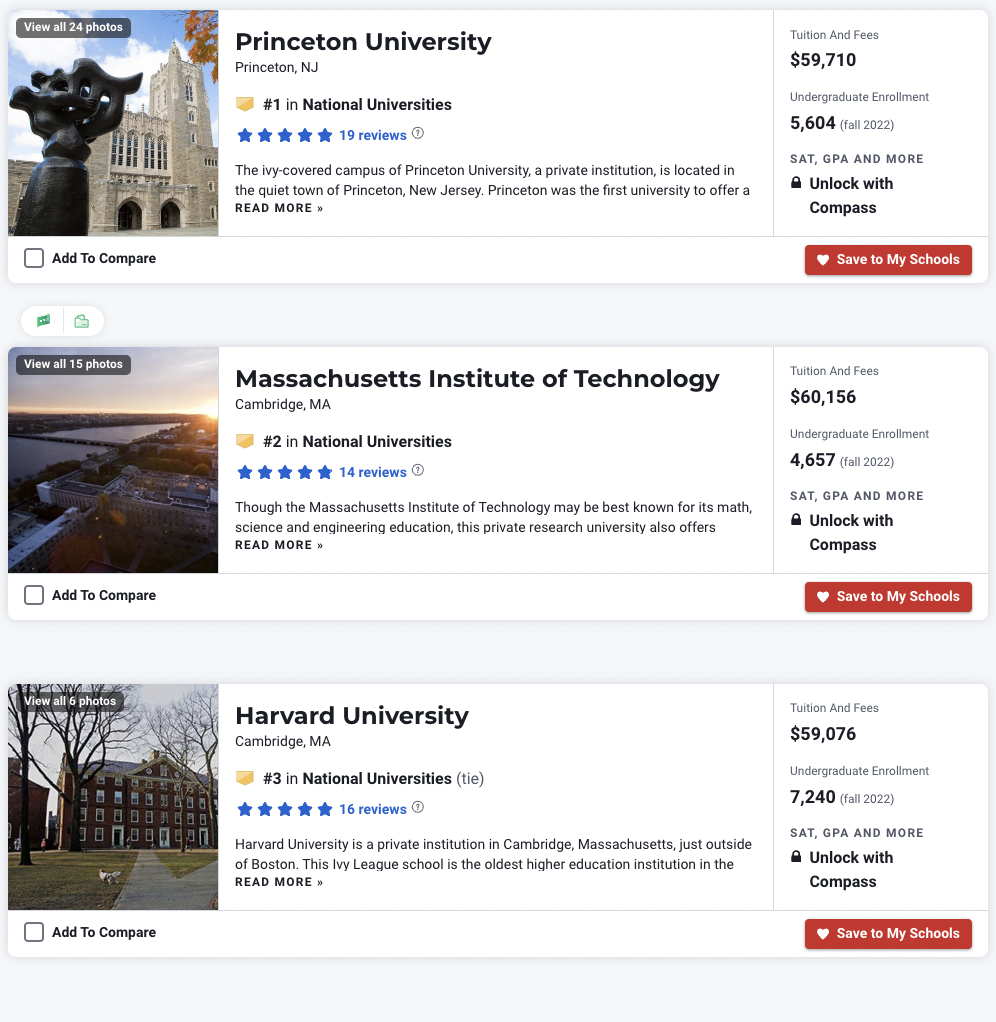Check Add To Compare for Princeton University

coord(34,258)
